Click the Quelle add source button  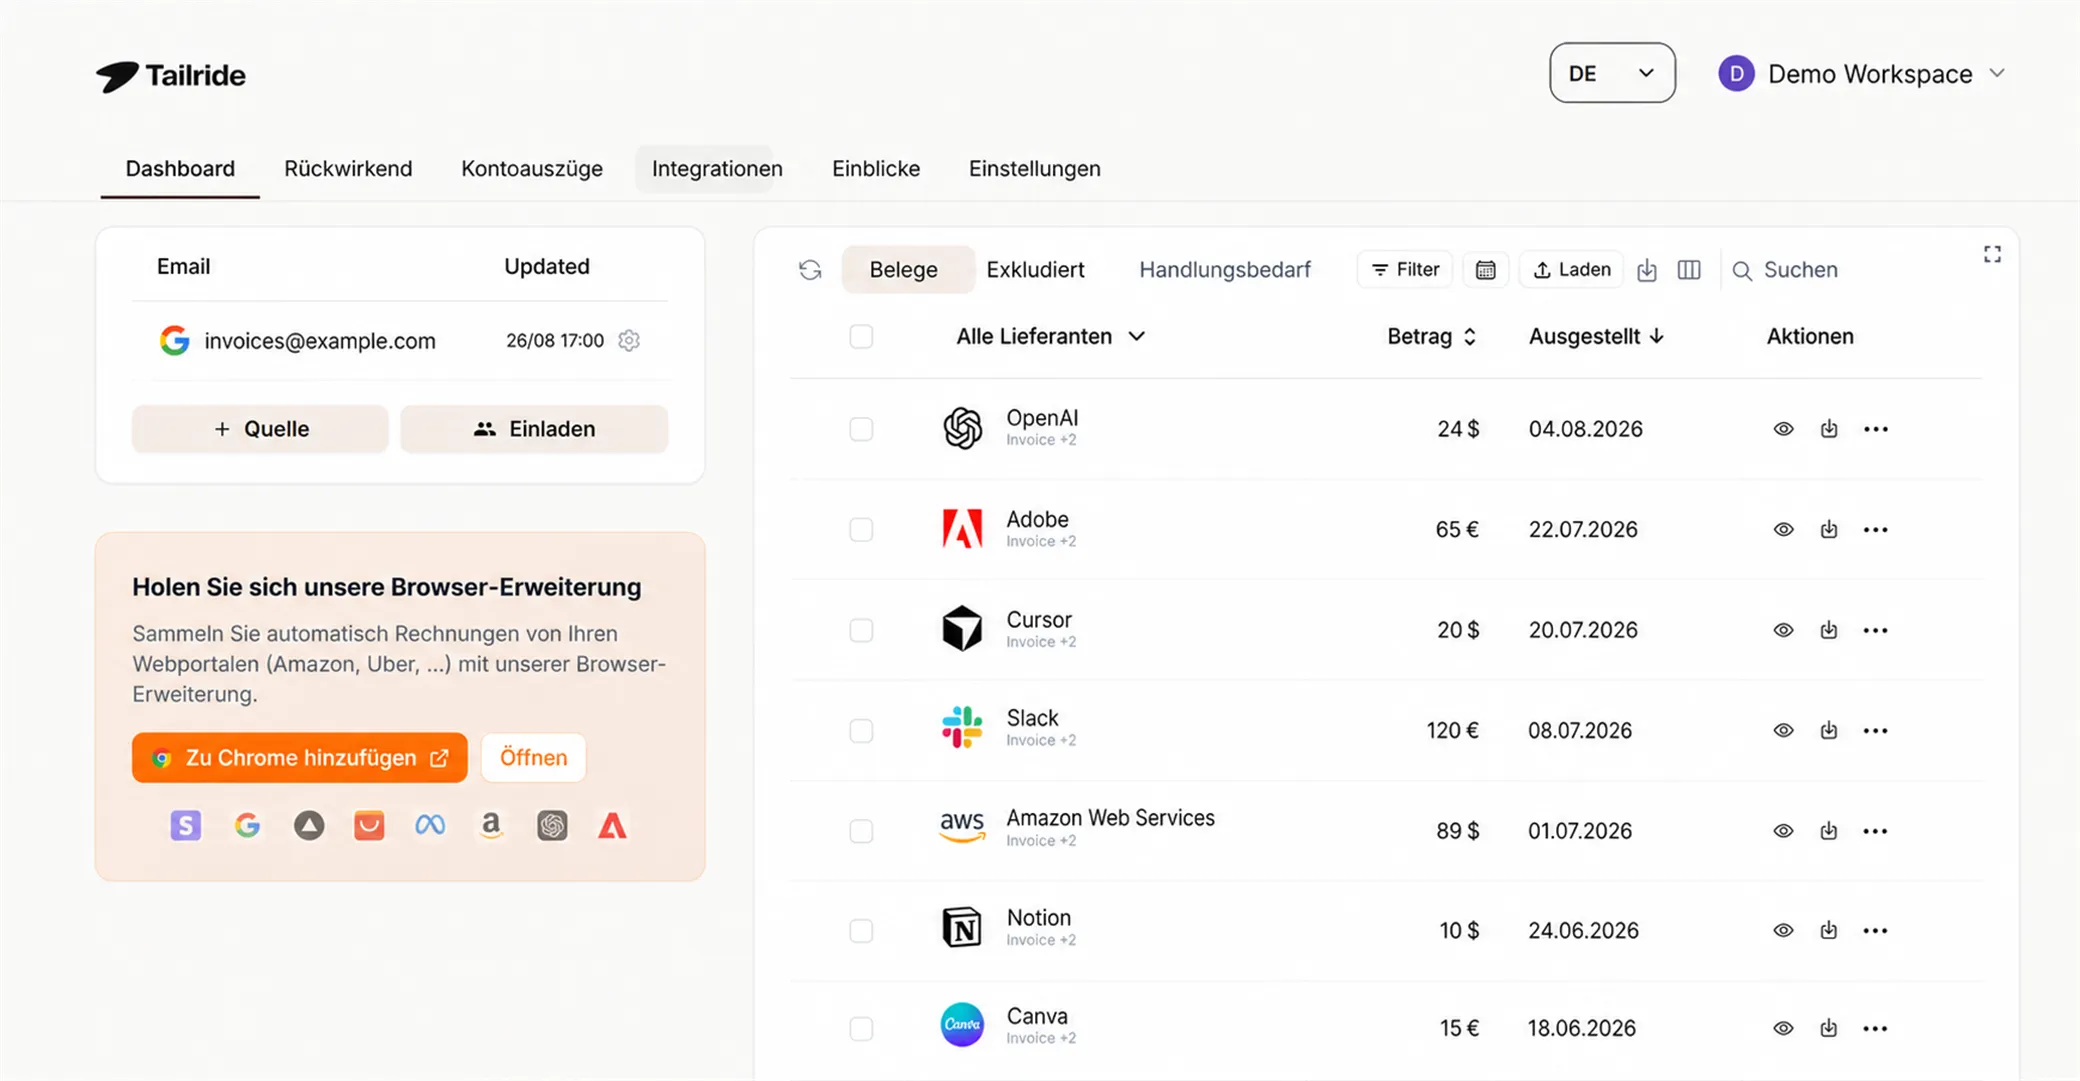tap(260, 429)
